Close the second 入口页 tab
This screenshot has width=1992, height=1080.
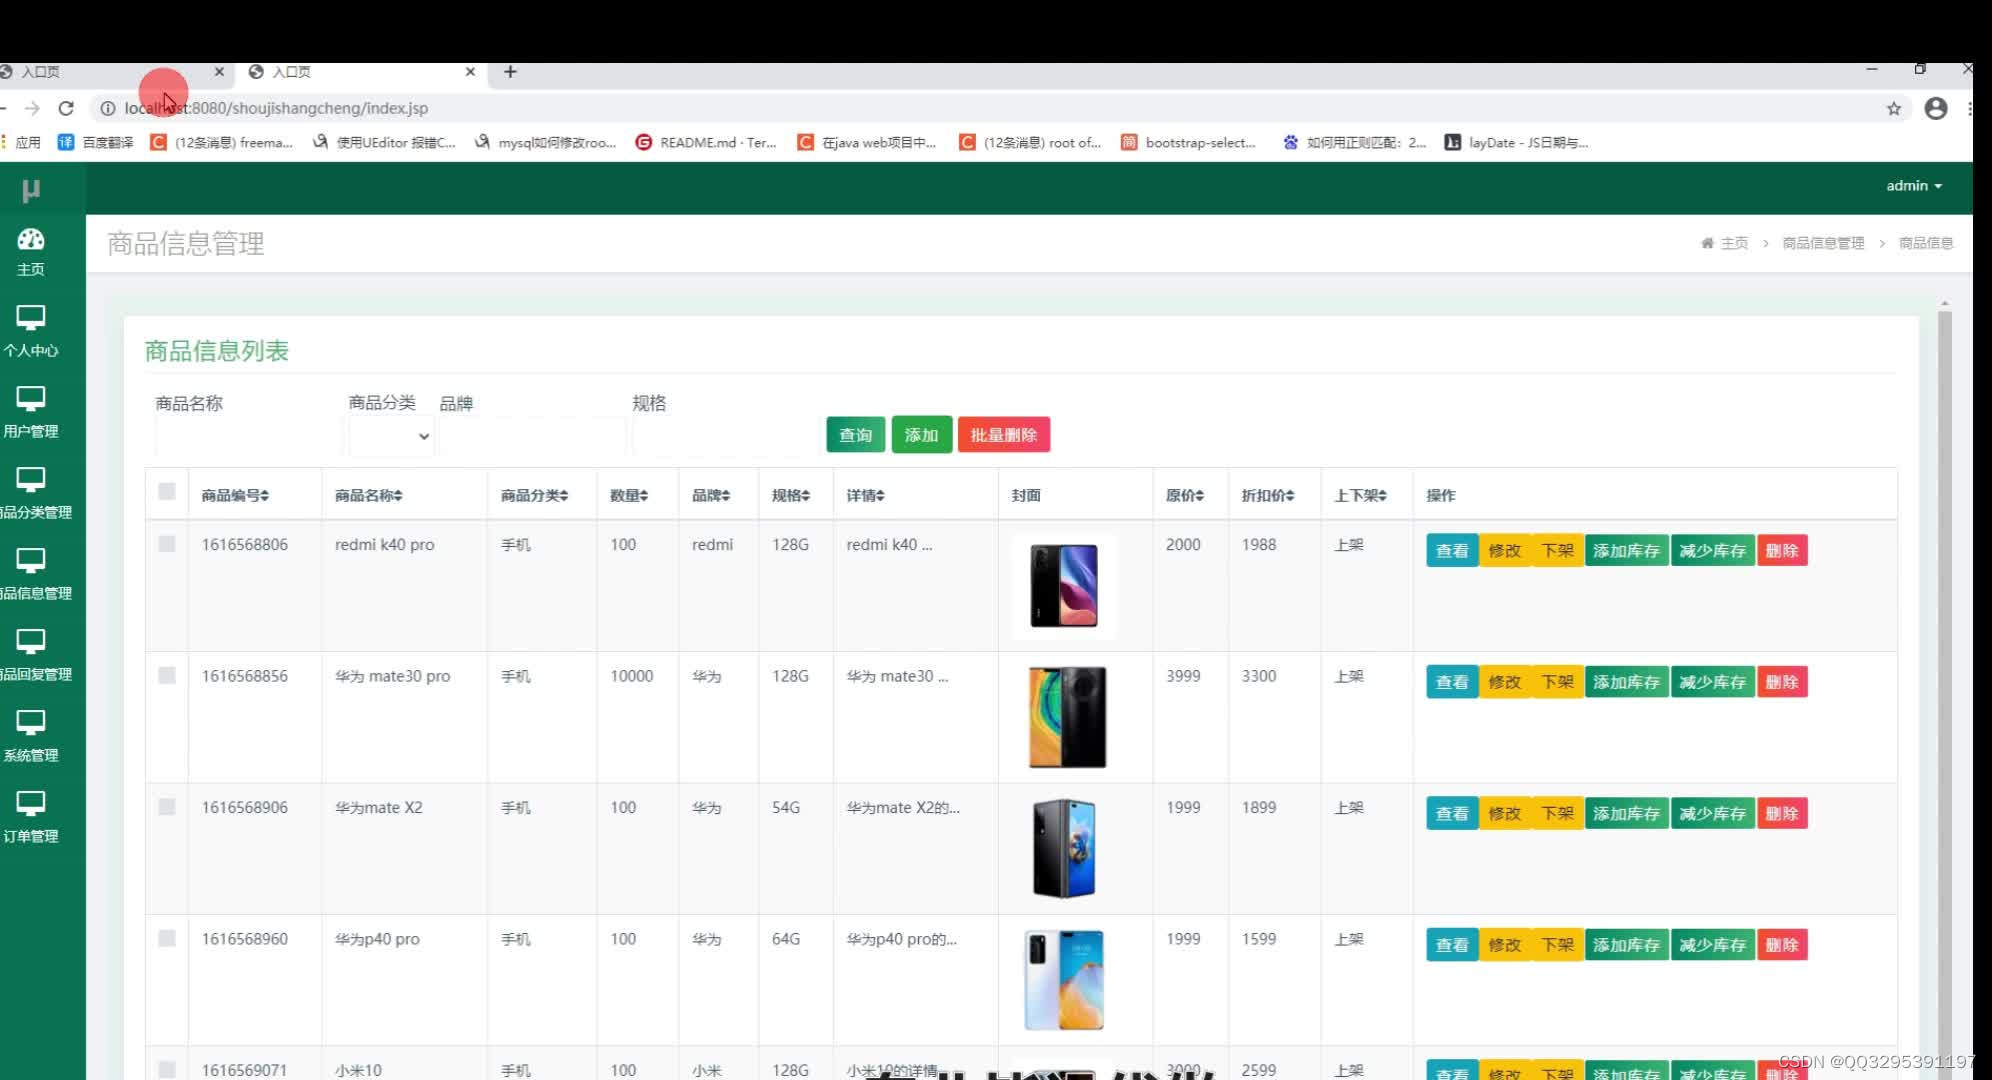tap(470, 72)
